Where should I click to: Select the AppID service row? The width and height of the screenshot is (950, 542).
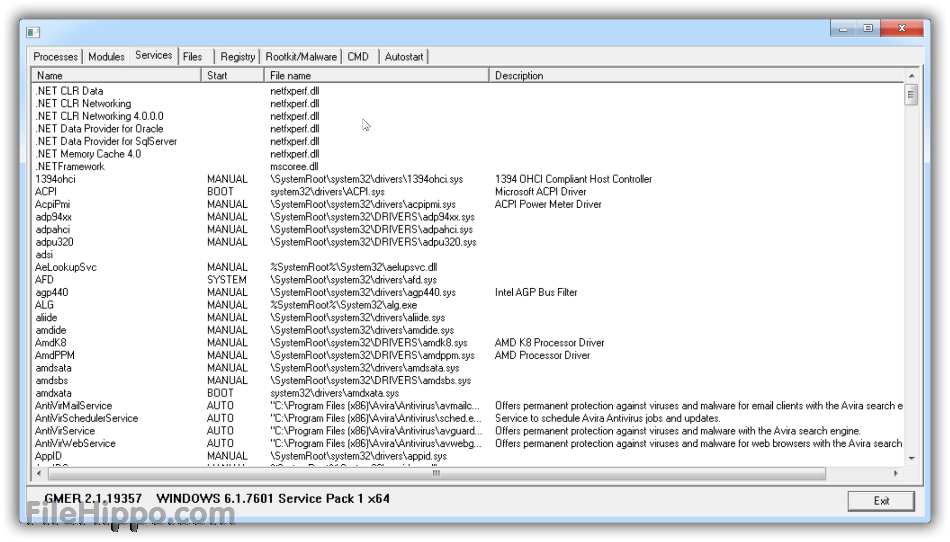(x=468, y=456)
